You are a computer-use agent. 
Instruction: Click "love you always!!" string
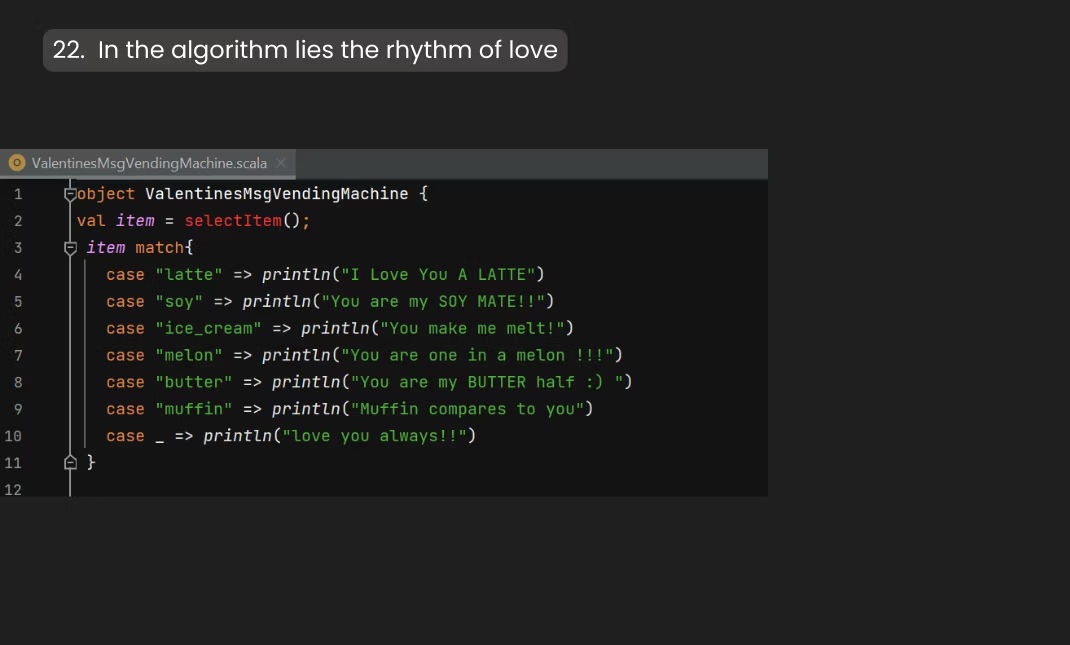tap(374, 436)
